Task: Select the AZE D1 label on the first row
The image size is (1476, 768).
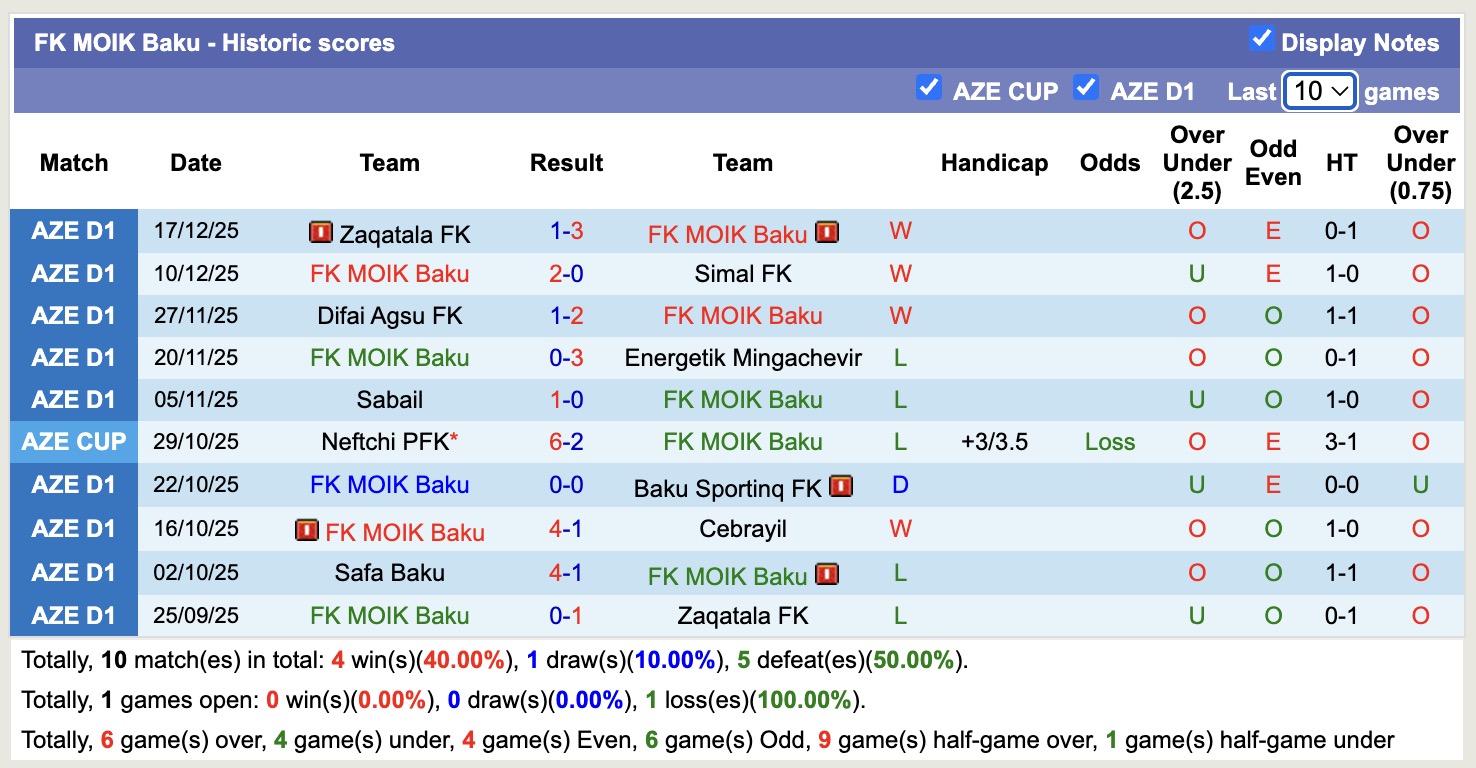Action: (74, 231)
